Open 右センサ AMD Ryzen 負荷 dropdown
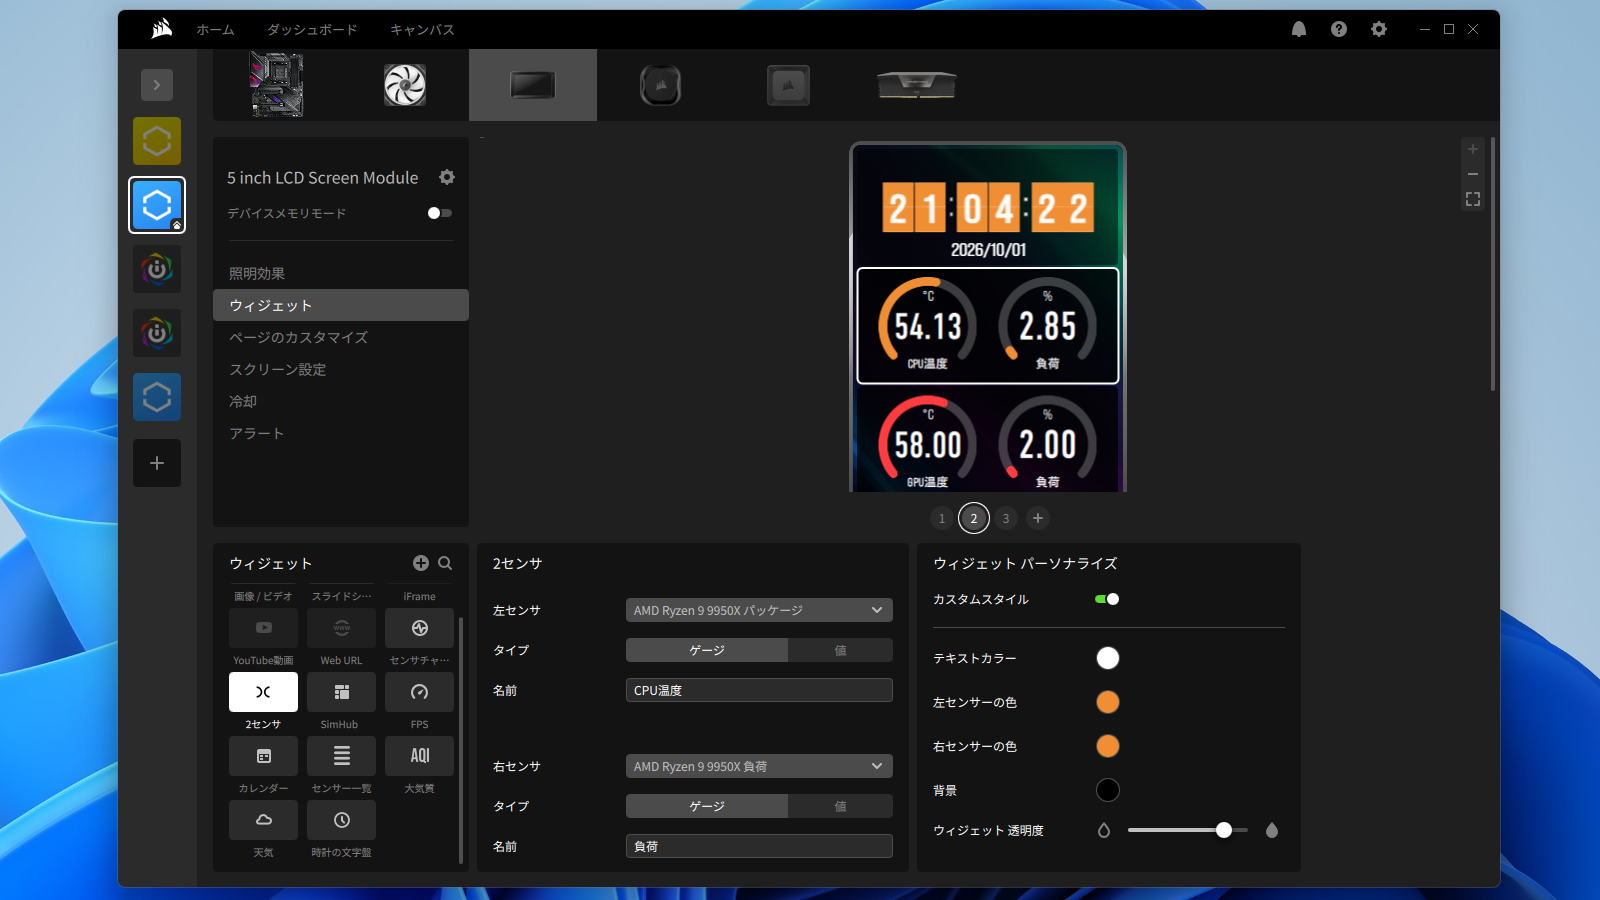Viewport: 1600px width, 900px height. click(x=759, y=766)
